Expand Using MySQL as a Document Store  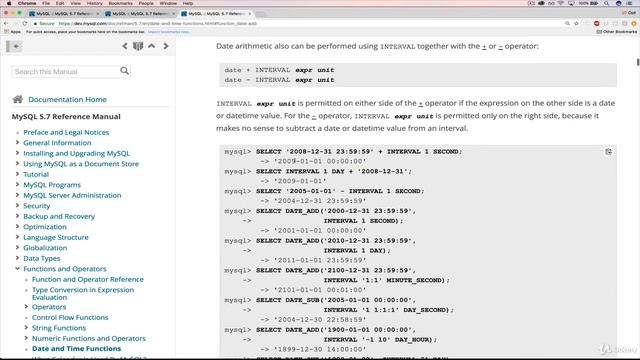[x=17, y=164]
